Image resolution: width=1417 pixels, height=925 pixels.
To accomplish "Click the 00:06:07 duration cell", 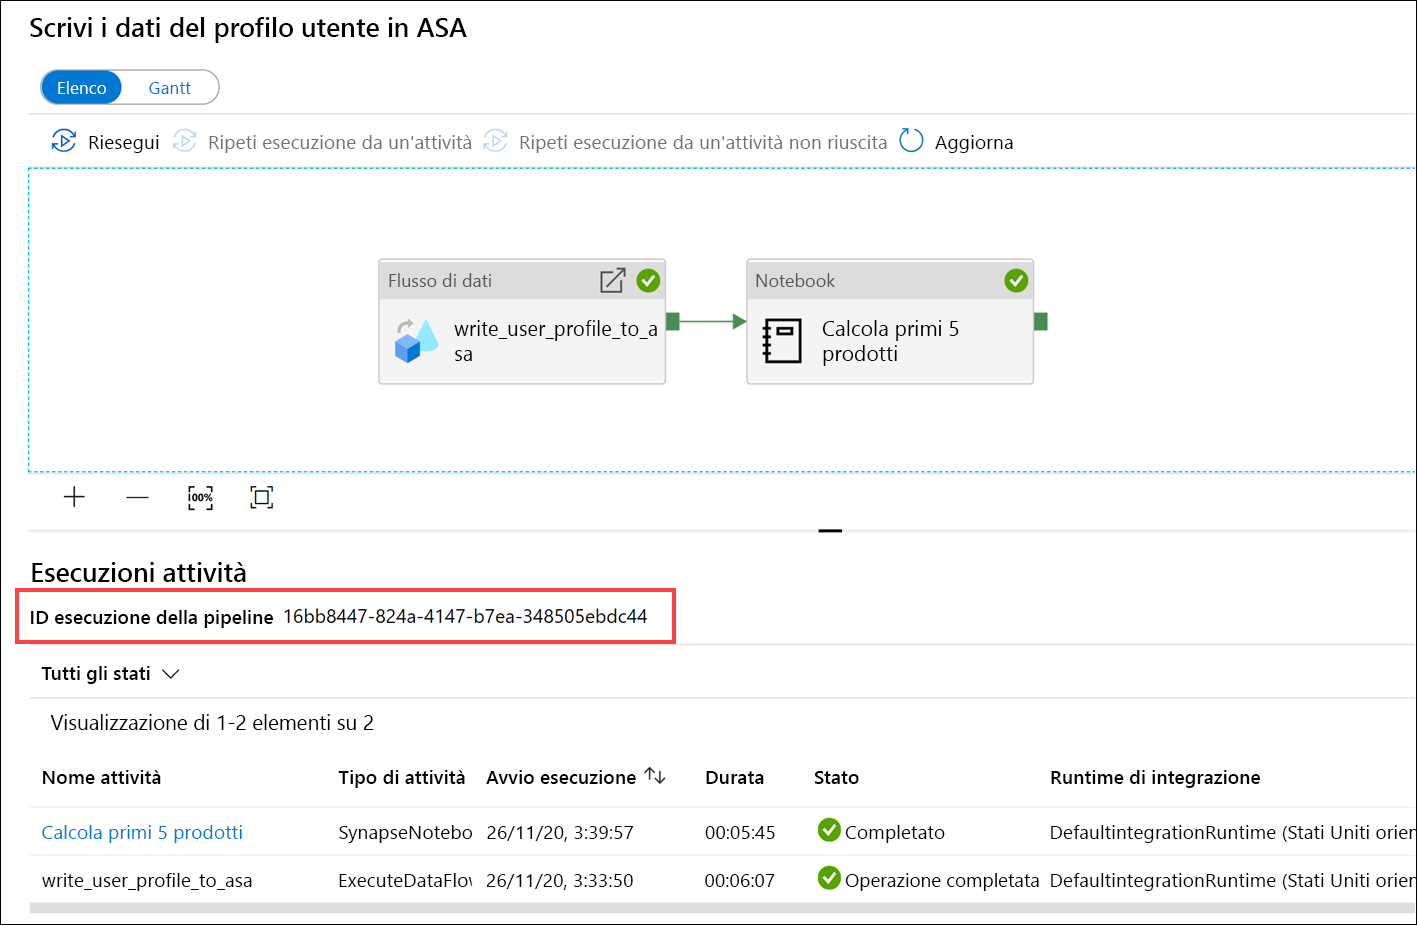I will [740, 881].
